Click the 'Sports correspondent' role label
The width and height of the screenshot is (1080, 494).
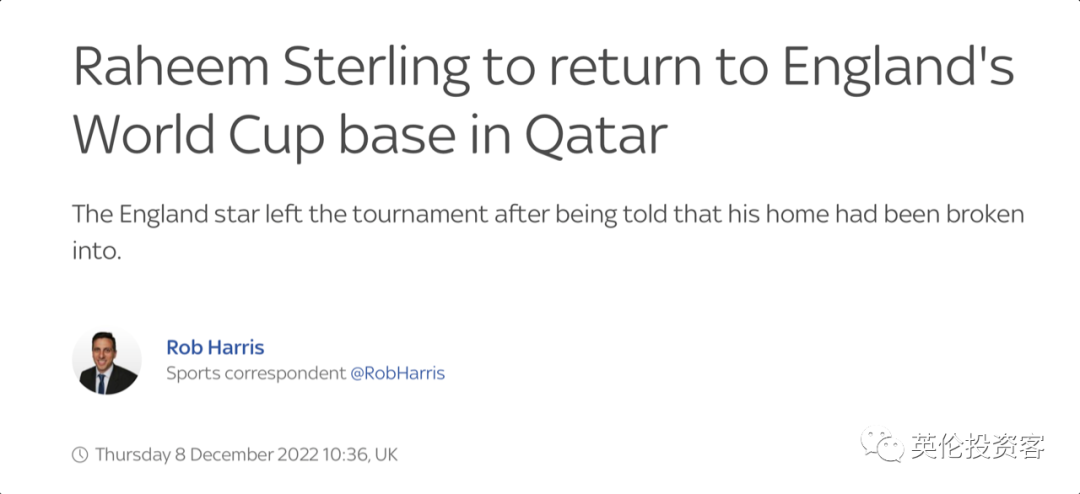[x=256, y=373]
